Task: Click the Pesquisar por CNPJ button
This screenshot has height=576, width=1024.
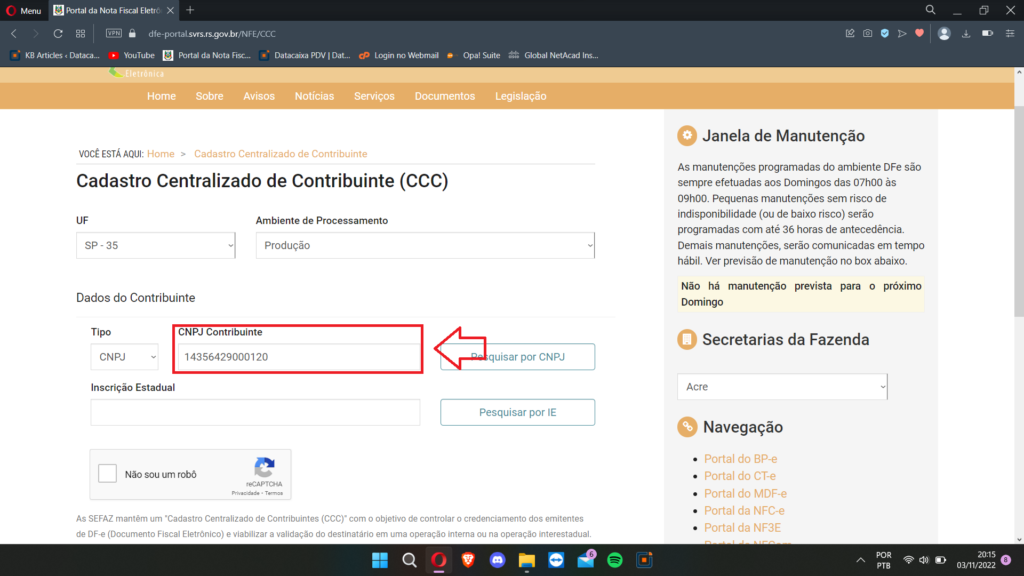Action: pyautogui.click(x=517, y=357)
